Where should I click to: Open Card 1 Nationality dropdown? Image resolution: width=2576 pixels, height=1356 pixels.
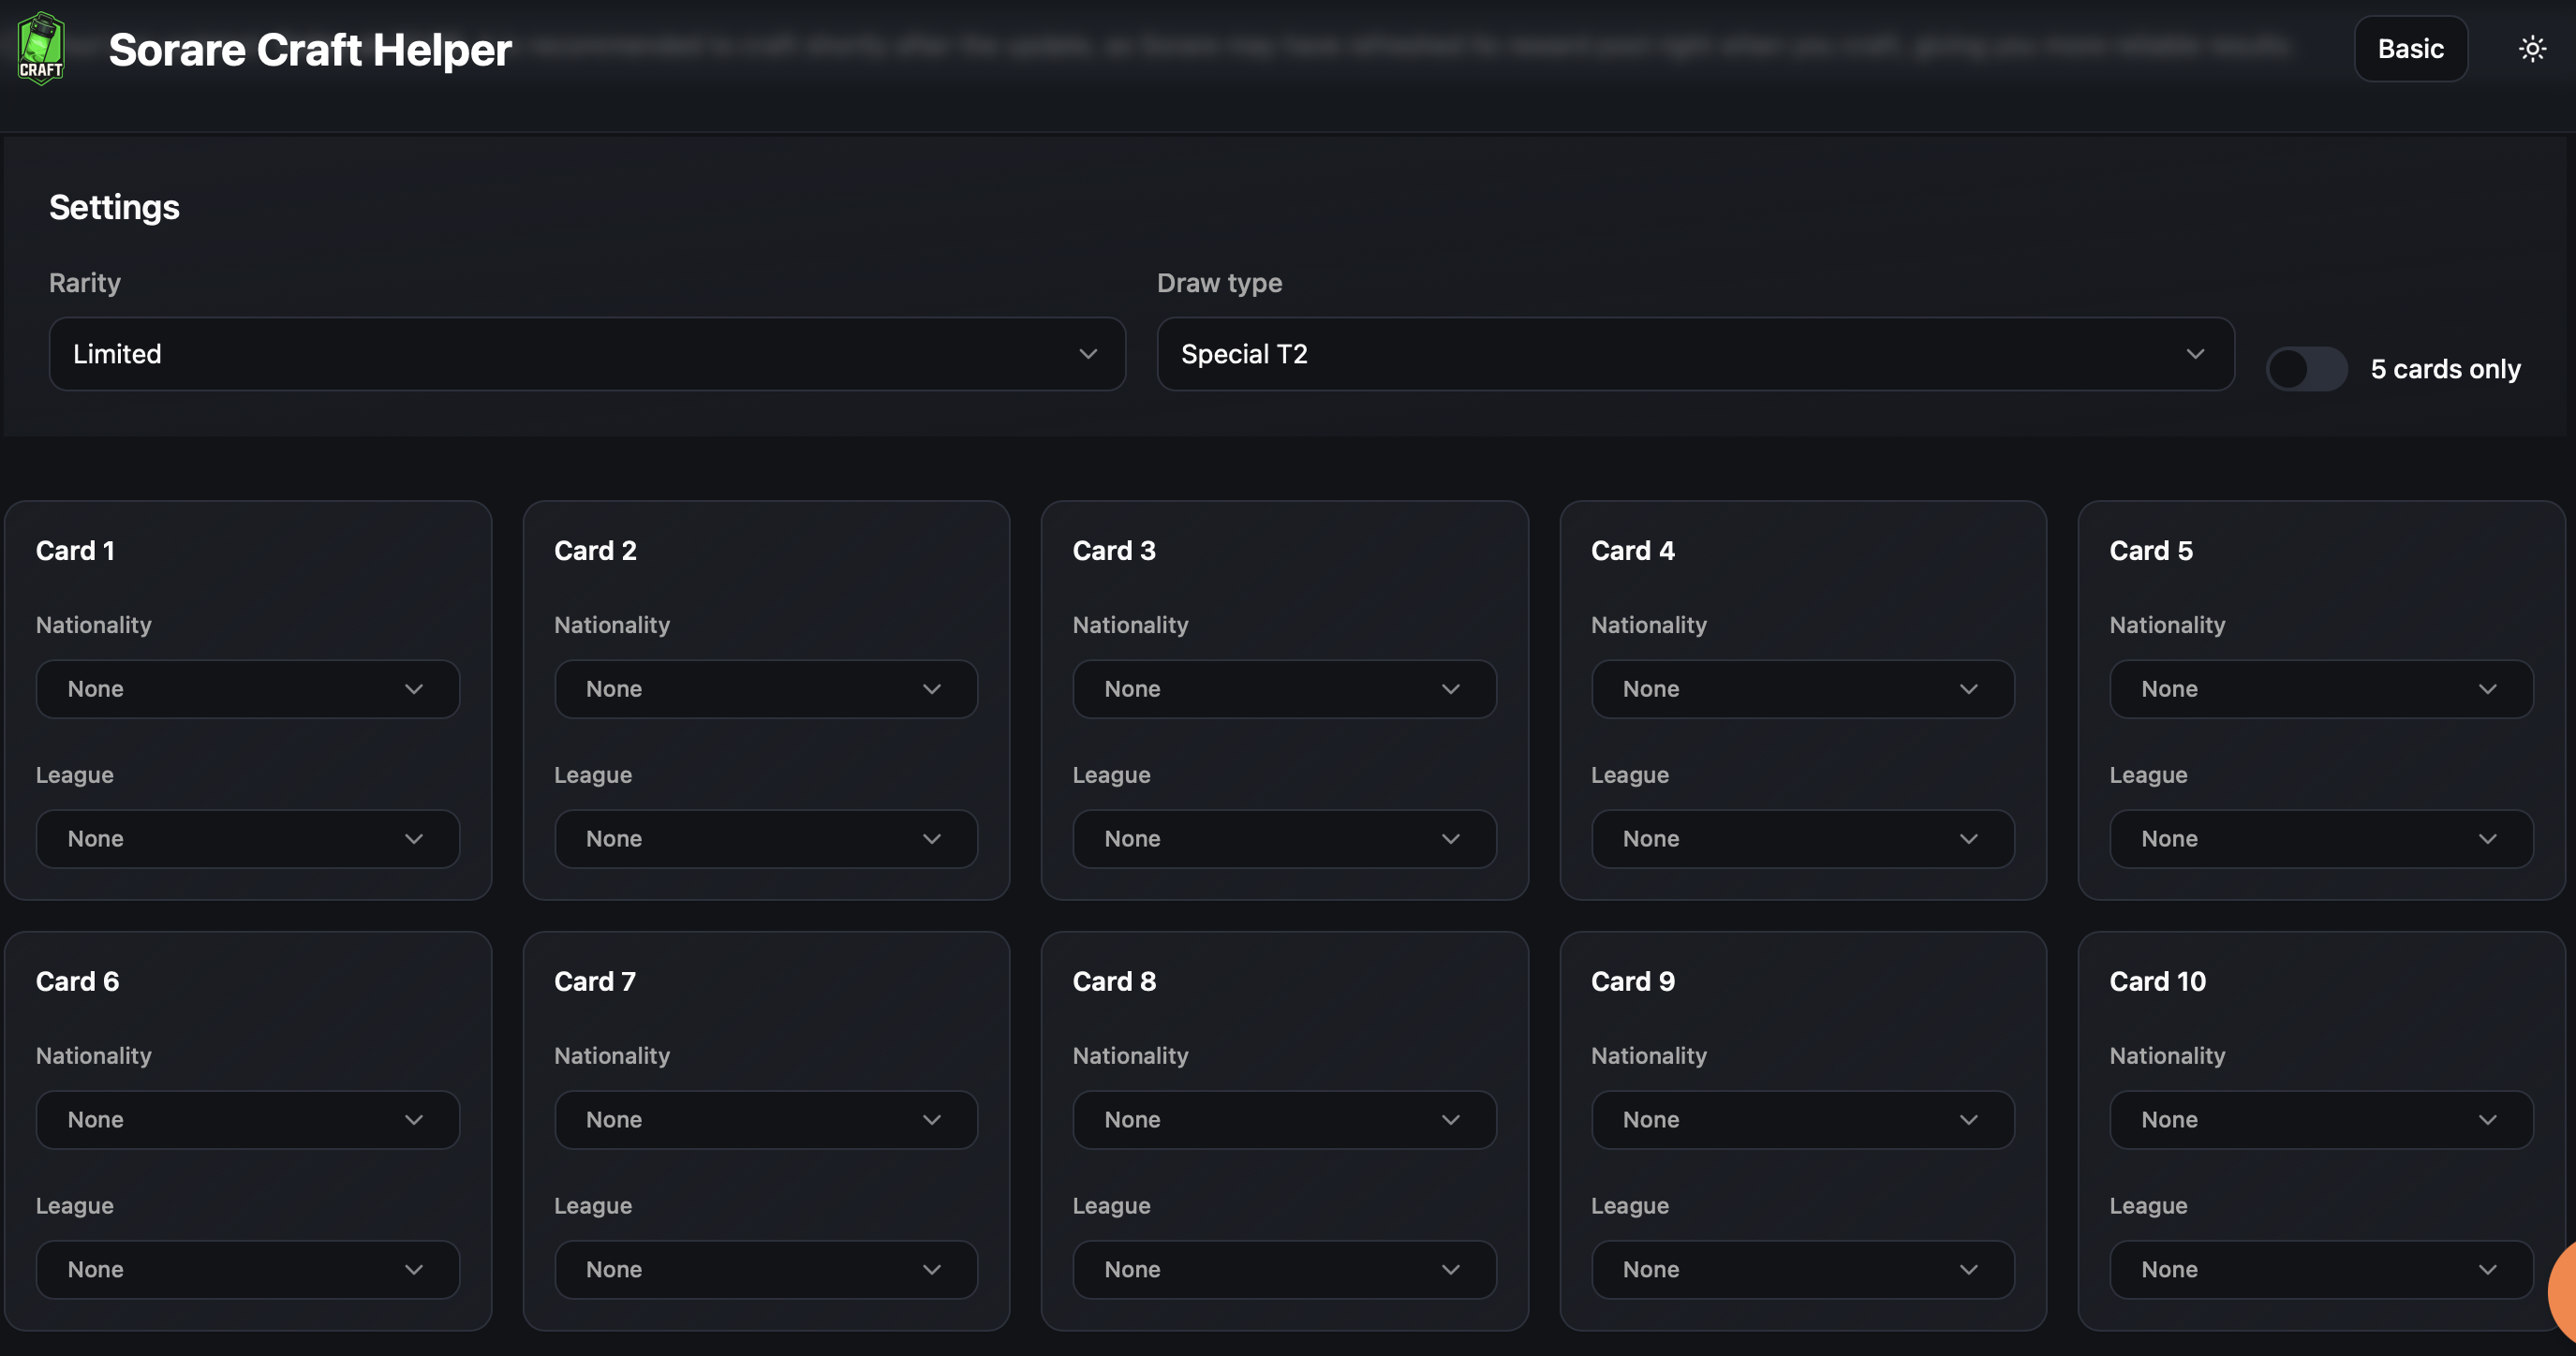[248, 689]
